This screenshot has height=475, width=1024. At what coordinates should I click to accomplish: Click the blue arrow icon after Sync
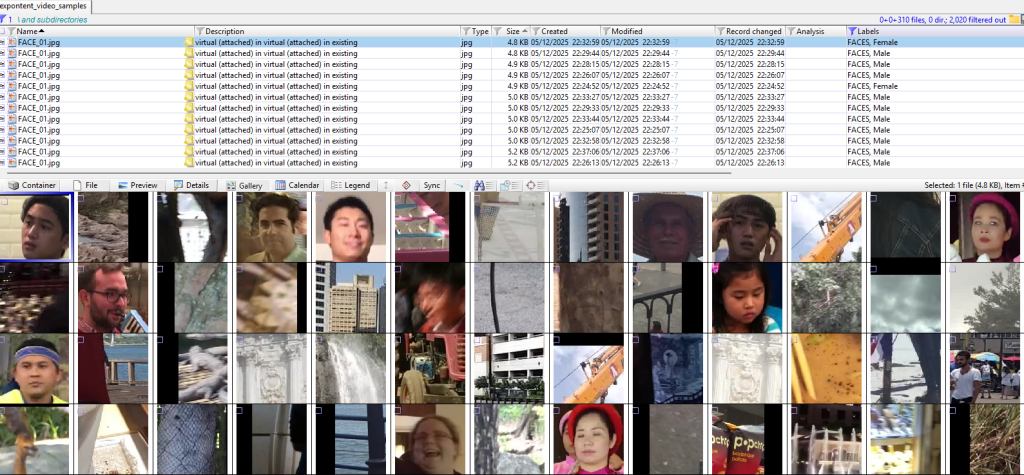point(457,185)
